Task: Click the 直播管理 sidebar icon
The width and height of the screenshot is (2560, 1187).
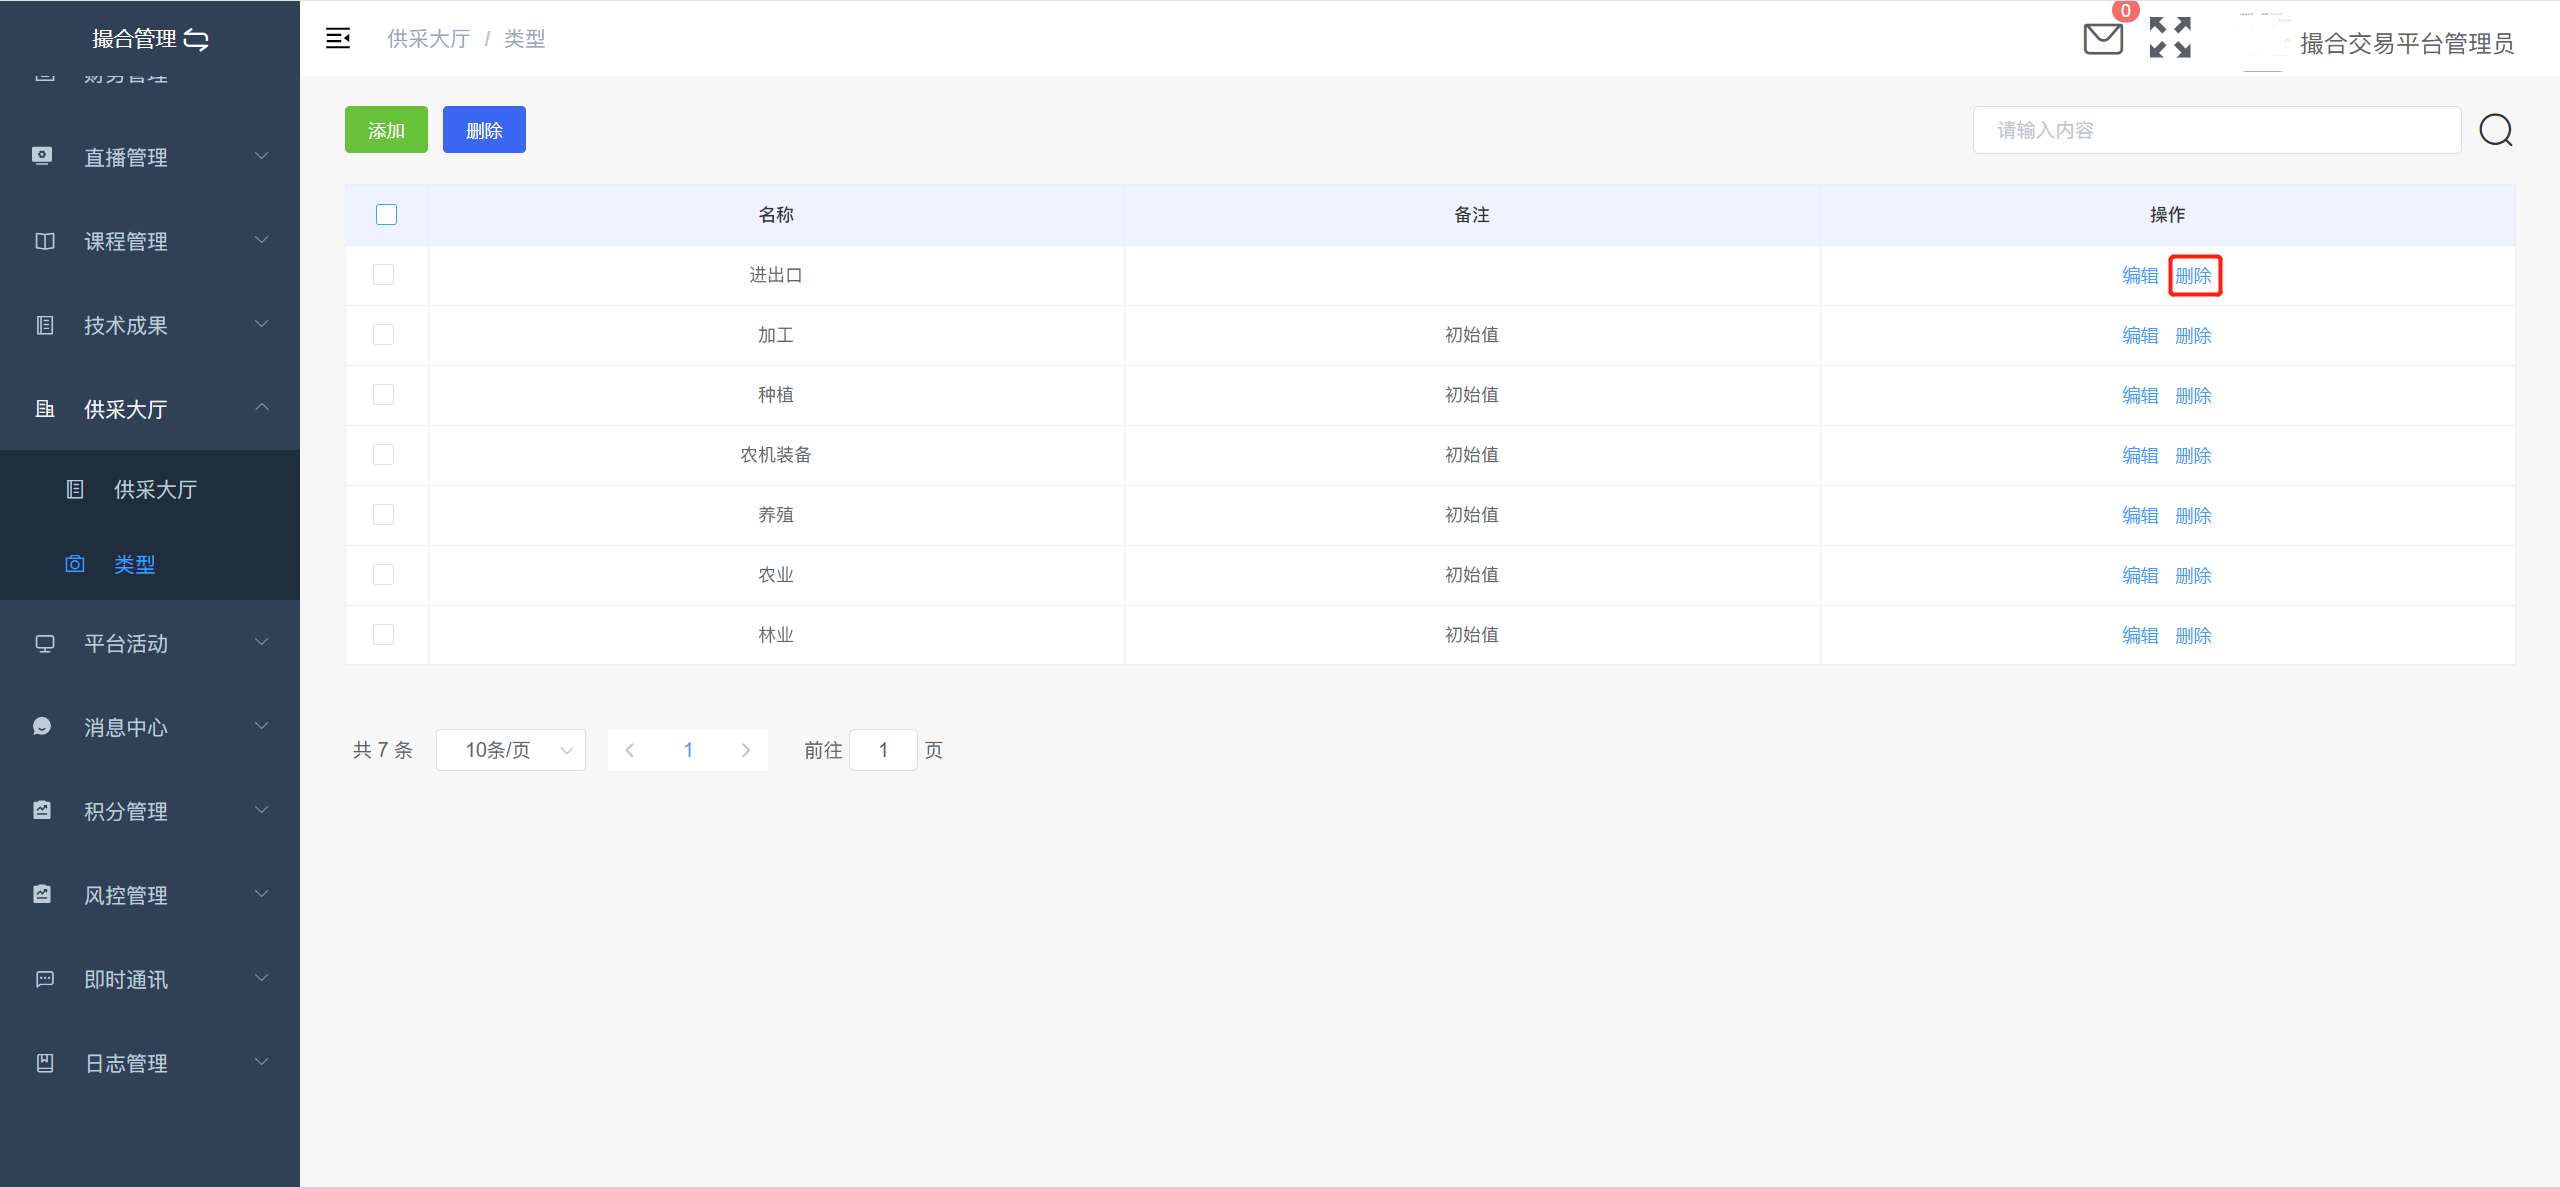Action: pyautogui.click(x=42, y=156)
